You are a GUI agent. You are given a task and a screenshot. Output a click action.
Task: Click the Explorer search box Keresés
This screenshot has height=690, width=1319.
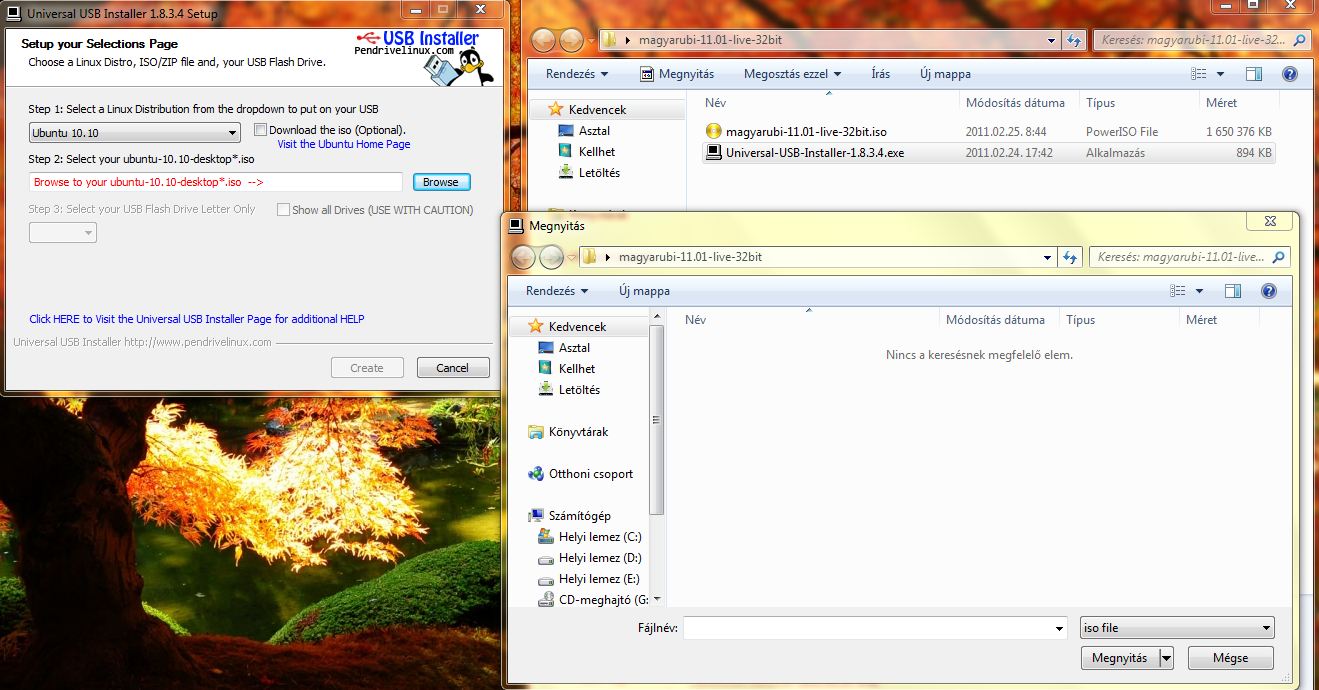pos(1201,41)
